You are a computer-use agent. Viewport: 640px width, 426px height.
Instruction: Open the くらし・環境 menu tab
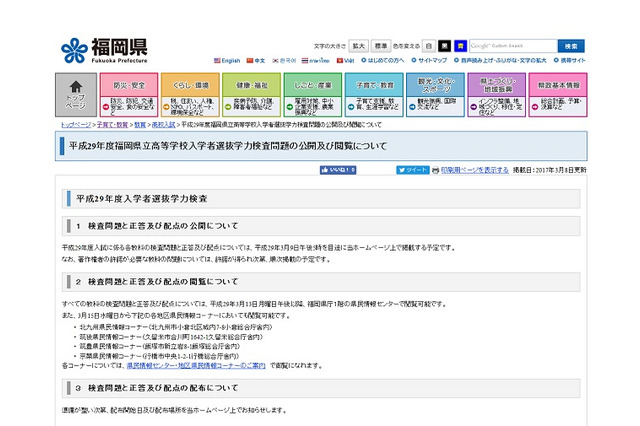(x=190, y=85)
